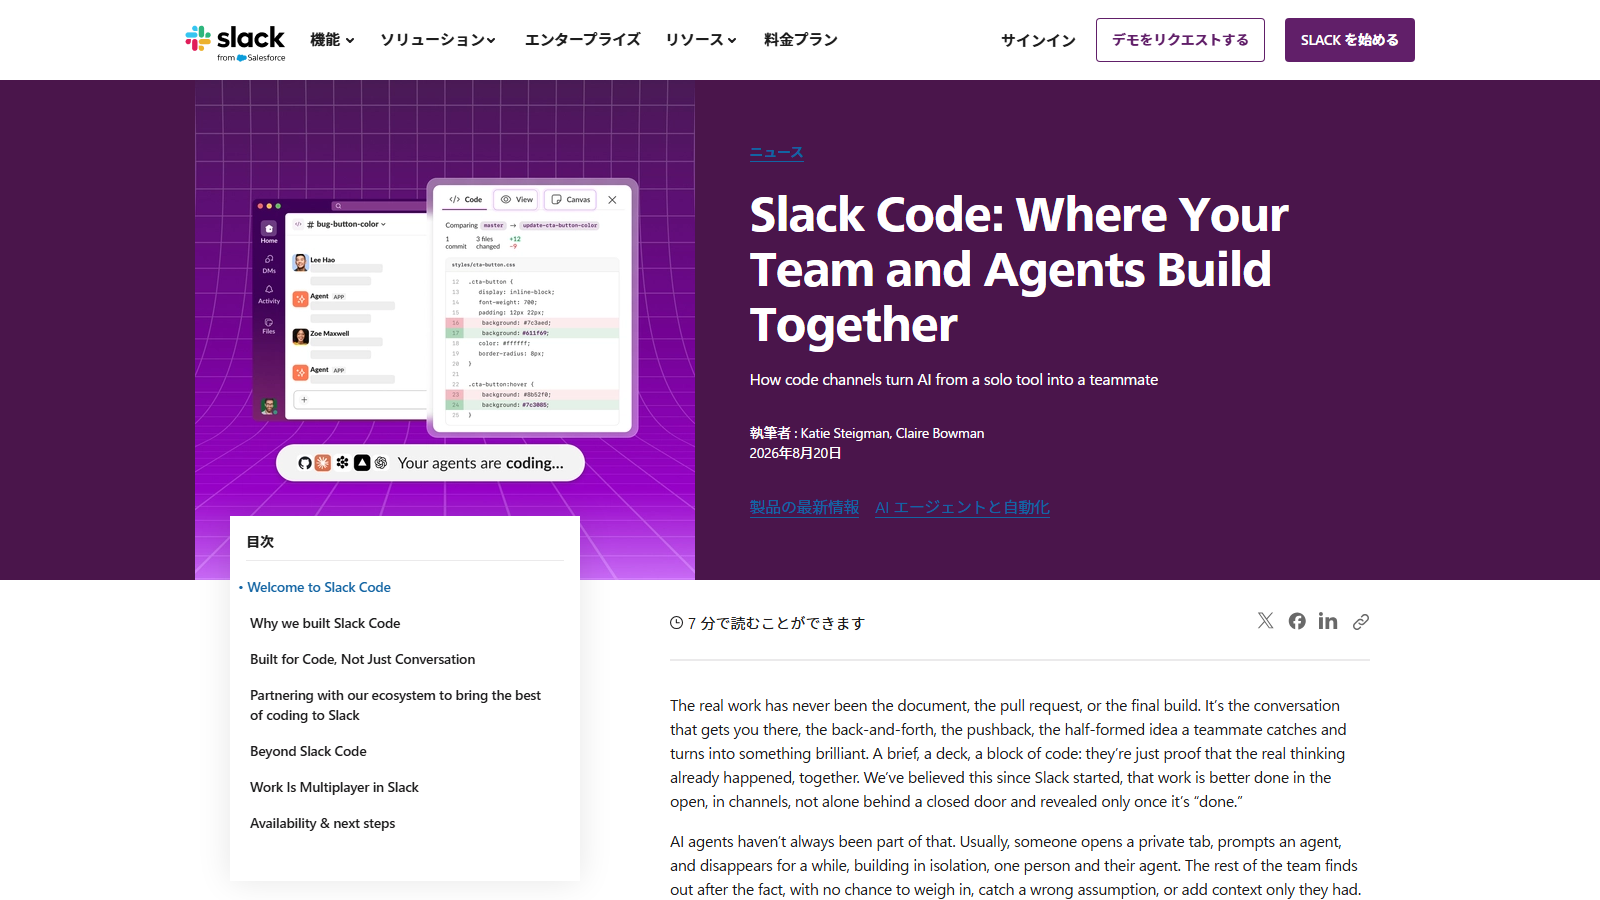Share article on X (Twitter)
The height and width of the screenshot is (900, 1600).
pos(1265,621)
